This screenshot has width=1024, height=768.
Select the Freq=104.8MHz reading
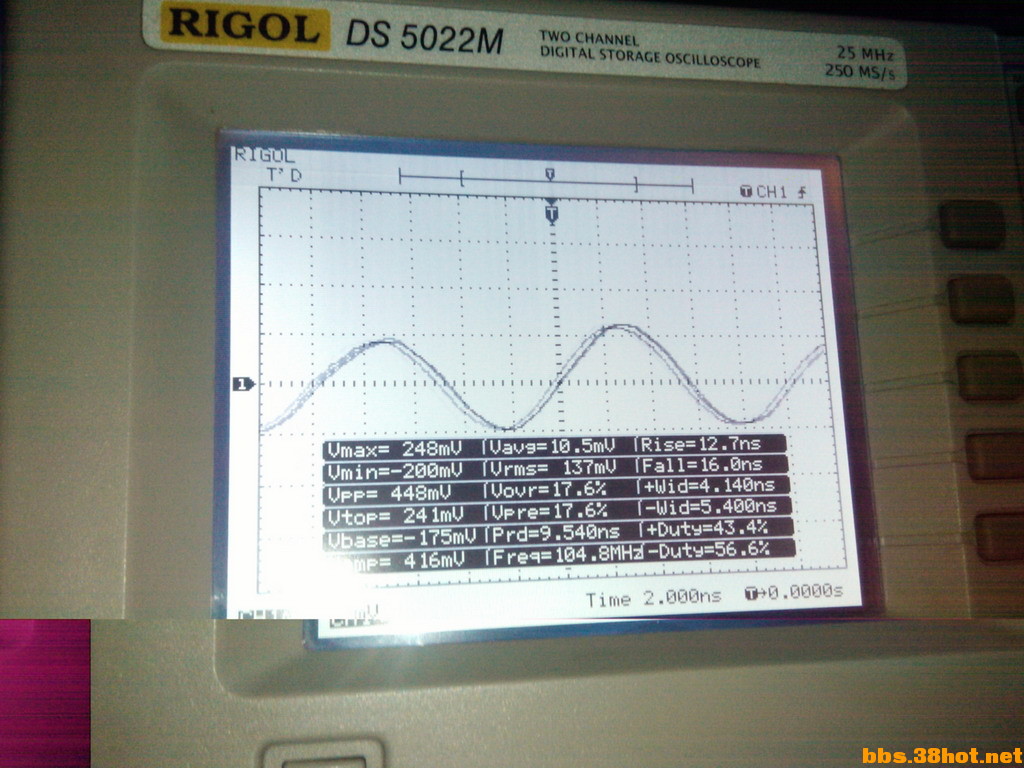566,555
